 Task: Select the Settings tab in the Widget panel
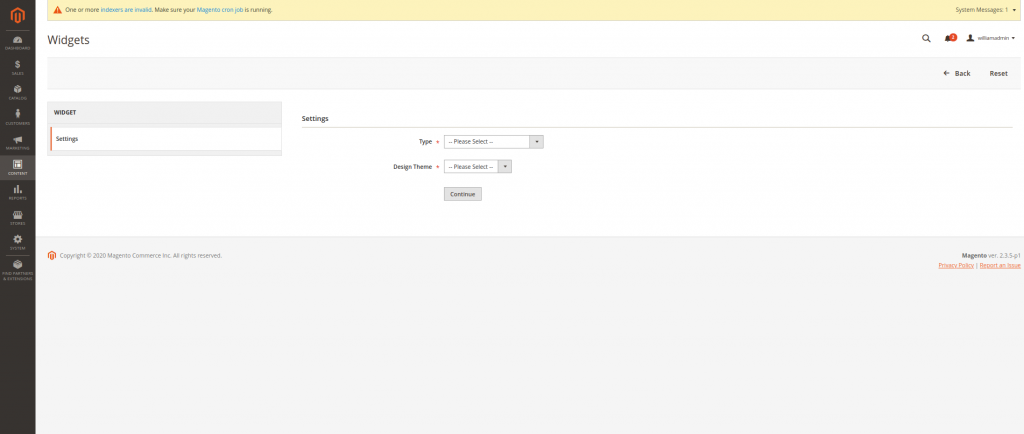coord(165,139)
